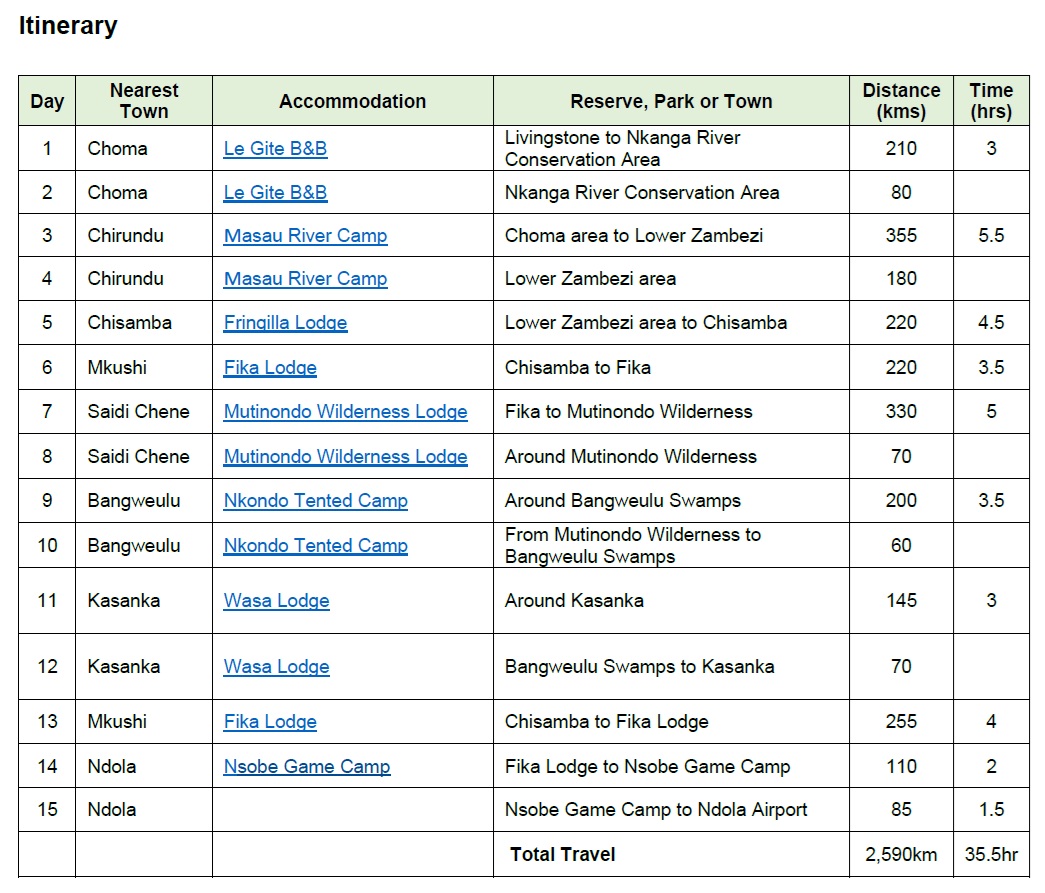Click the Le Gite B&B link in Day 2 row
This screenshot has height=893, width=1045.
pyautogui.click(x=275, y=192)
